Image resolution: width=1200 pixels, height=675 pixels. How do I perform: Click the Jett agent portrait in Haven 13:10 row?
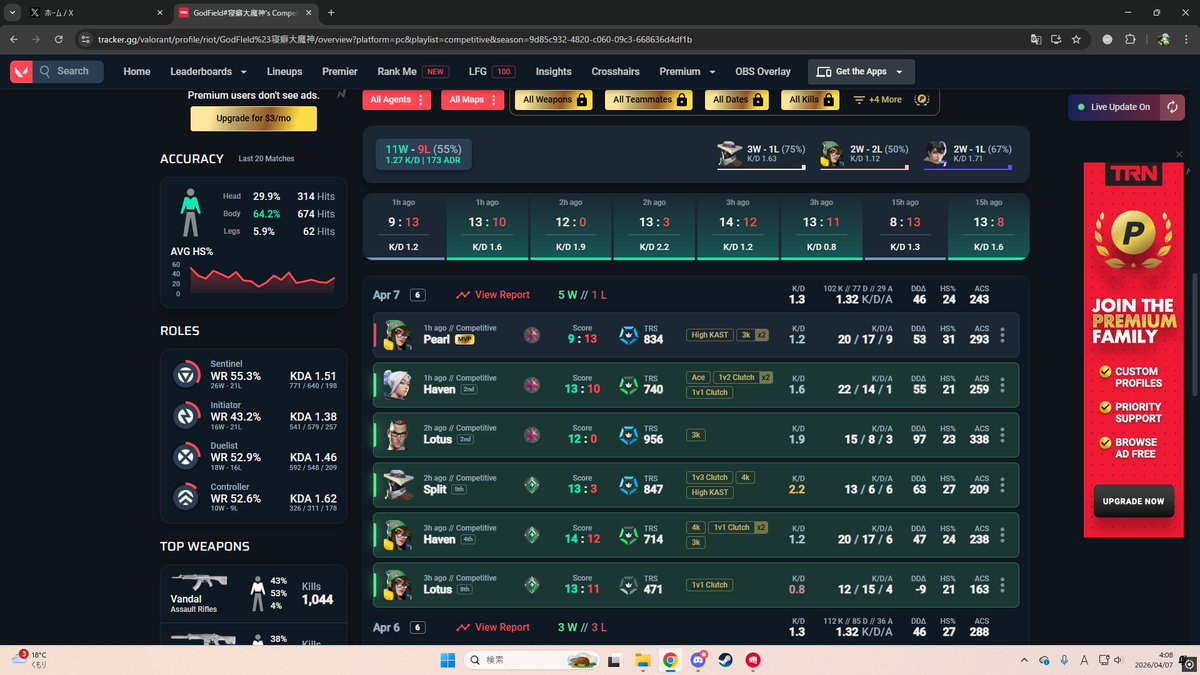click(398, 385)
